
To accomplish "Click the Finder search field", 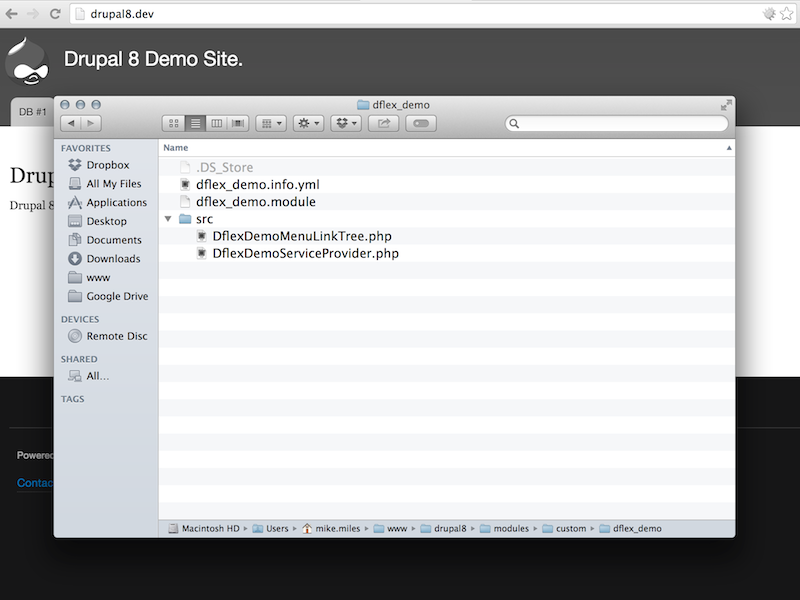I will pos(617,124).
